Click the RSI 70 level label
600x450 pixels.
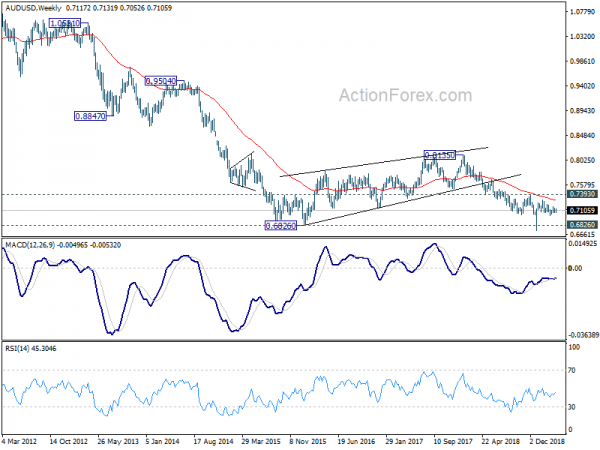(572, 370)
